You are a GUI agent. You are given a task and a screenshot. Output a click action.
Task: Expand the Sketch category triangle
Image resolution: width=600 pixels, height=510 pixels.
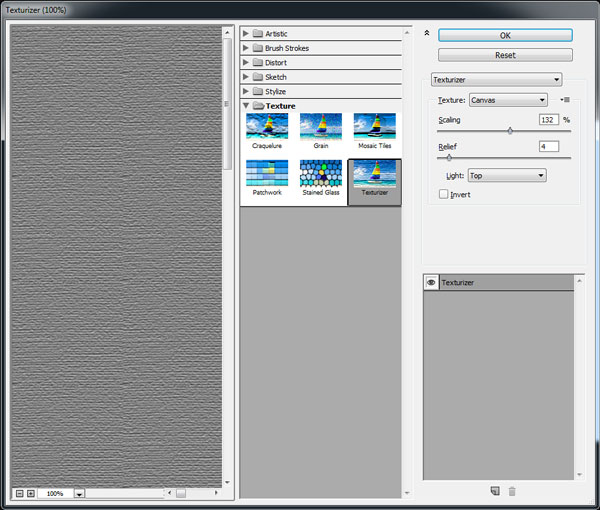point(246,77)
